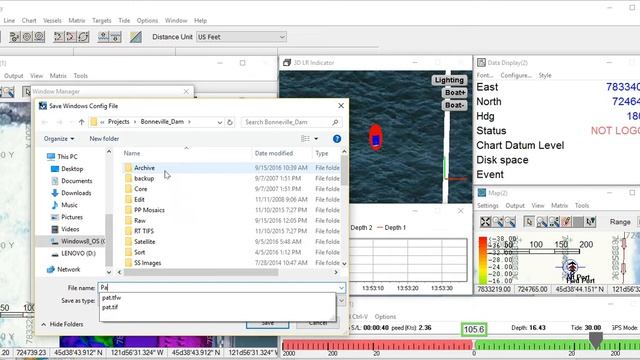Collapse the dialog via Hide Folders
Viewport: 640px width, 360px height.
[x=62, y=324]
